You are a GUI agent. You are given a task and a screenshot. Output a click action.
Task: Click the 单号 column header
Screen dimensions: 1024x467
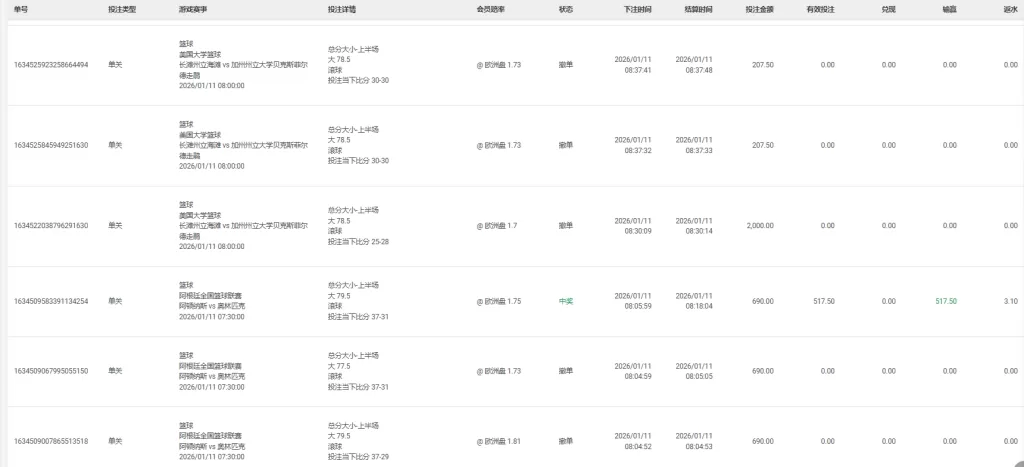20,8
